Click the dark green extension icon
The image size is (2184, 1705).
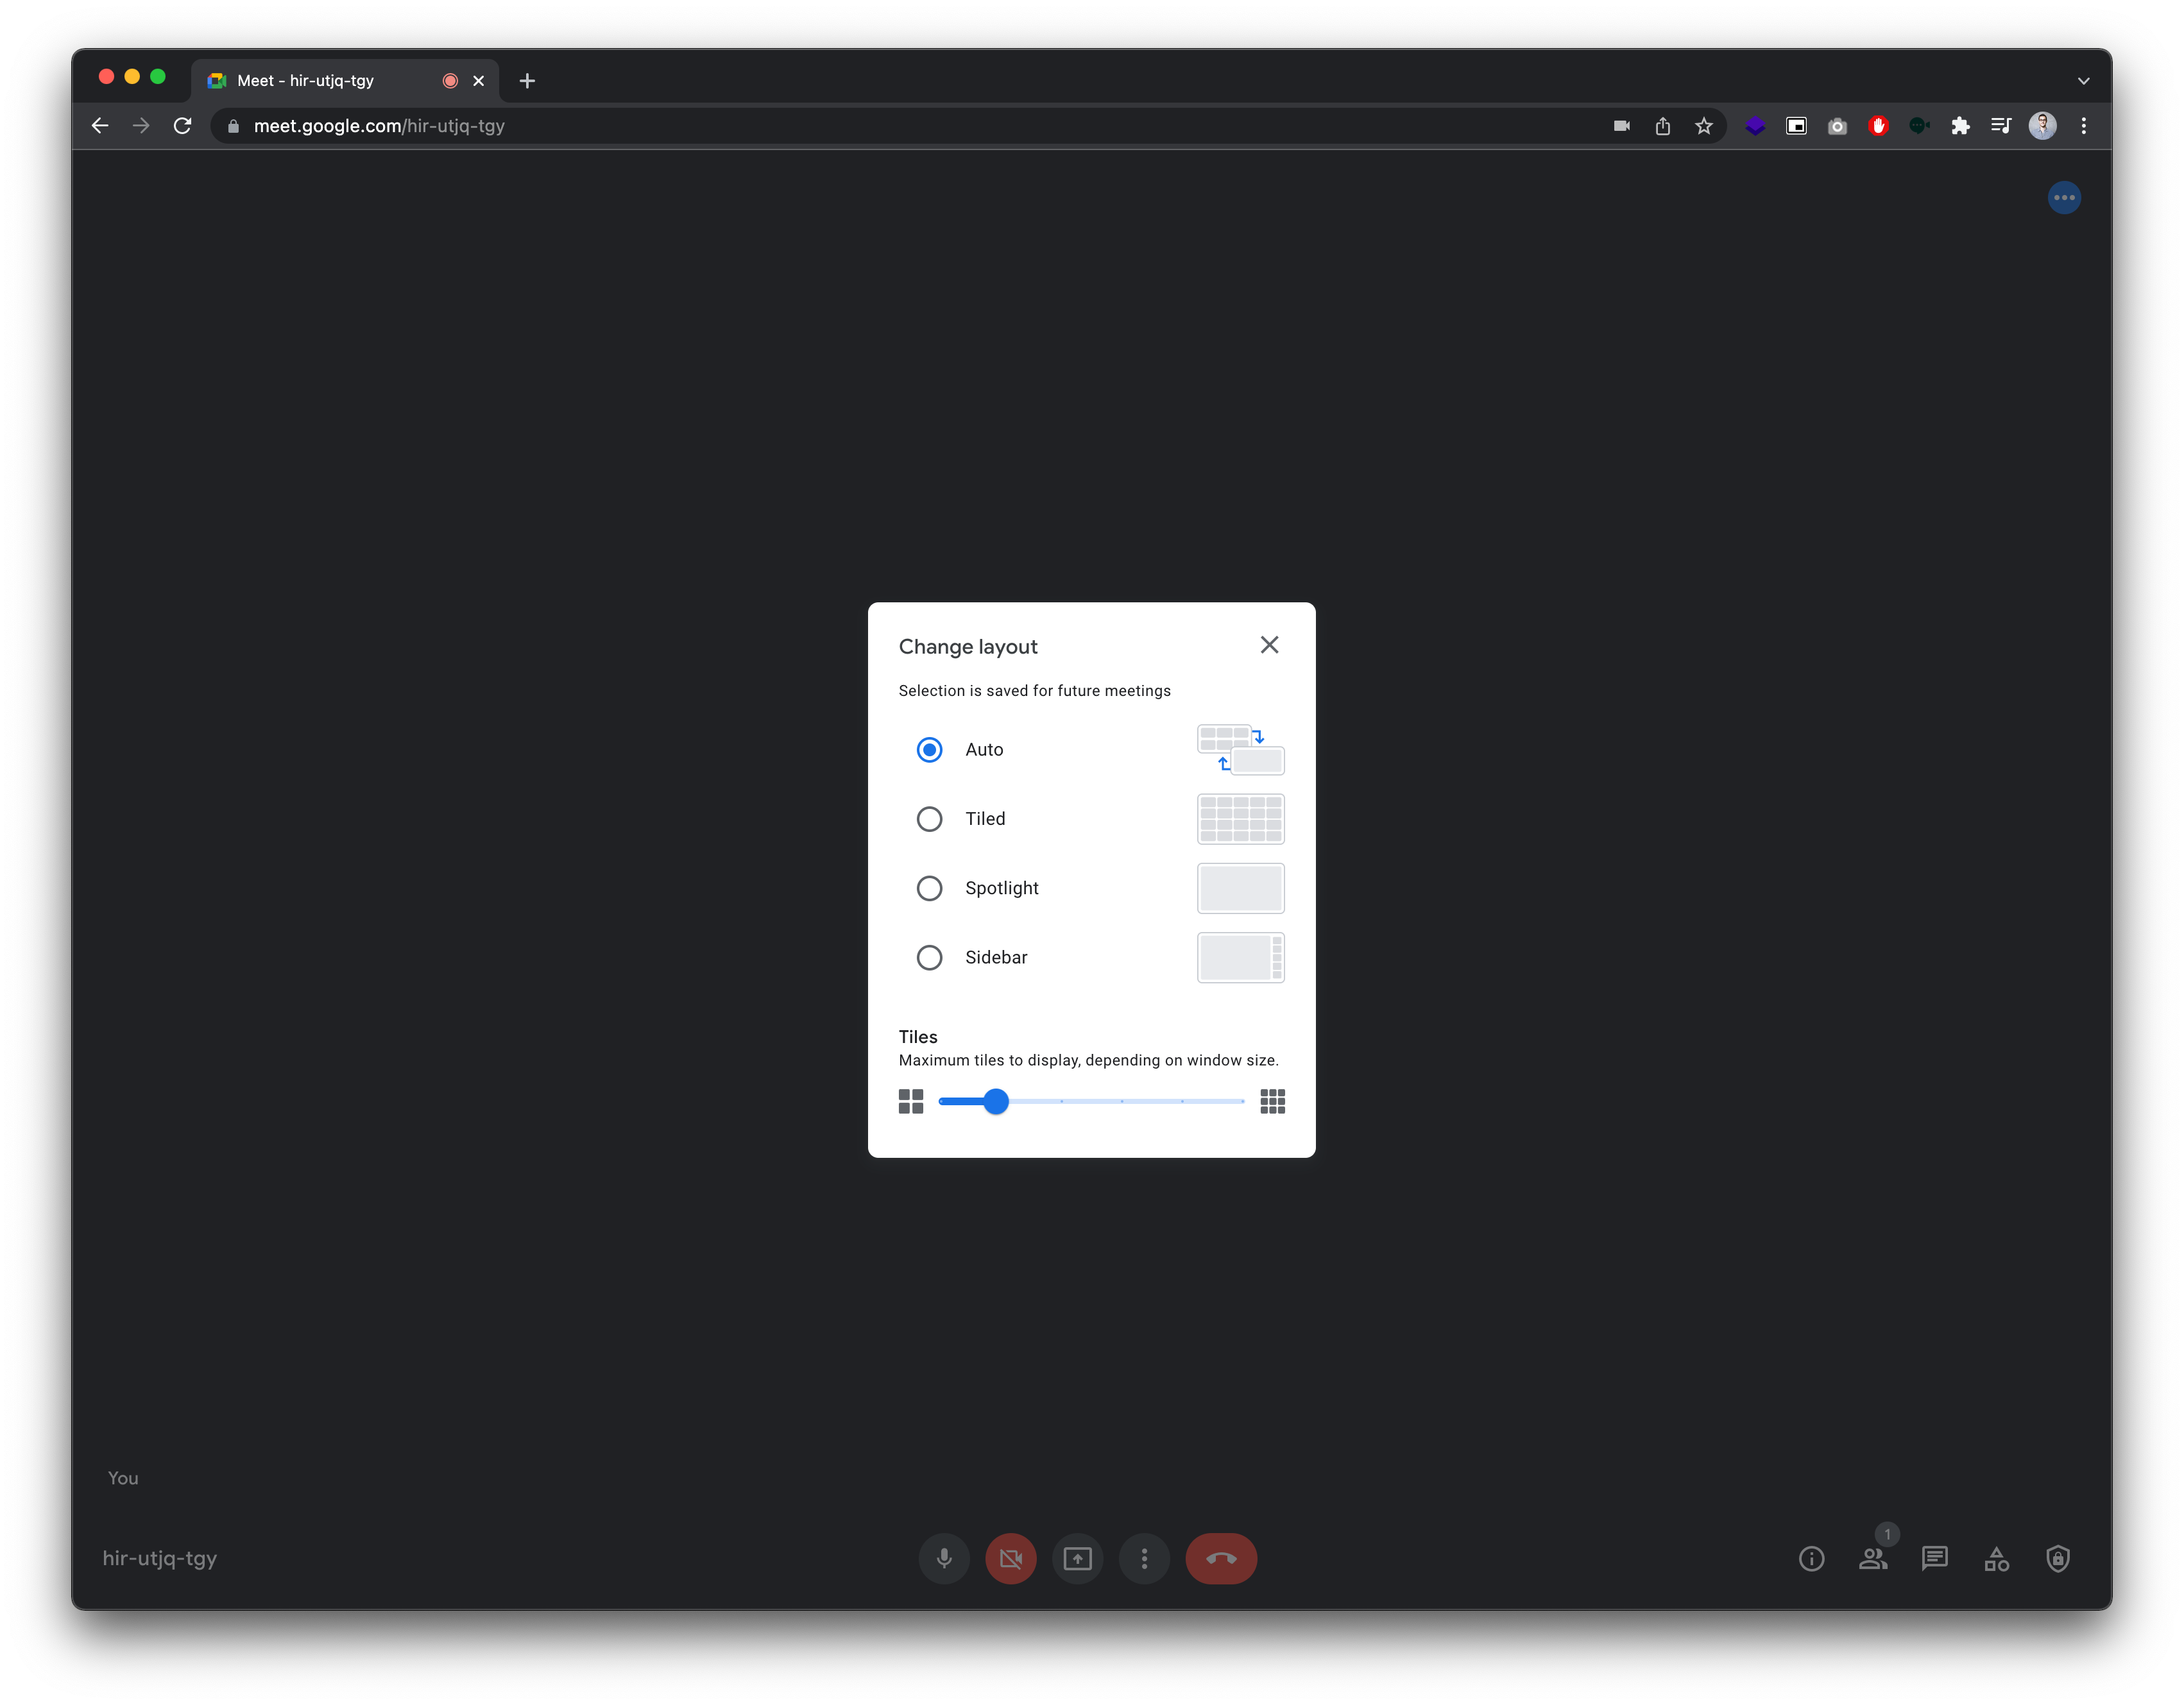[x=1919, y=126]
